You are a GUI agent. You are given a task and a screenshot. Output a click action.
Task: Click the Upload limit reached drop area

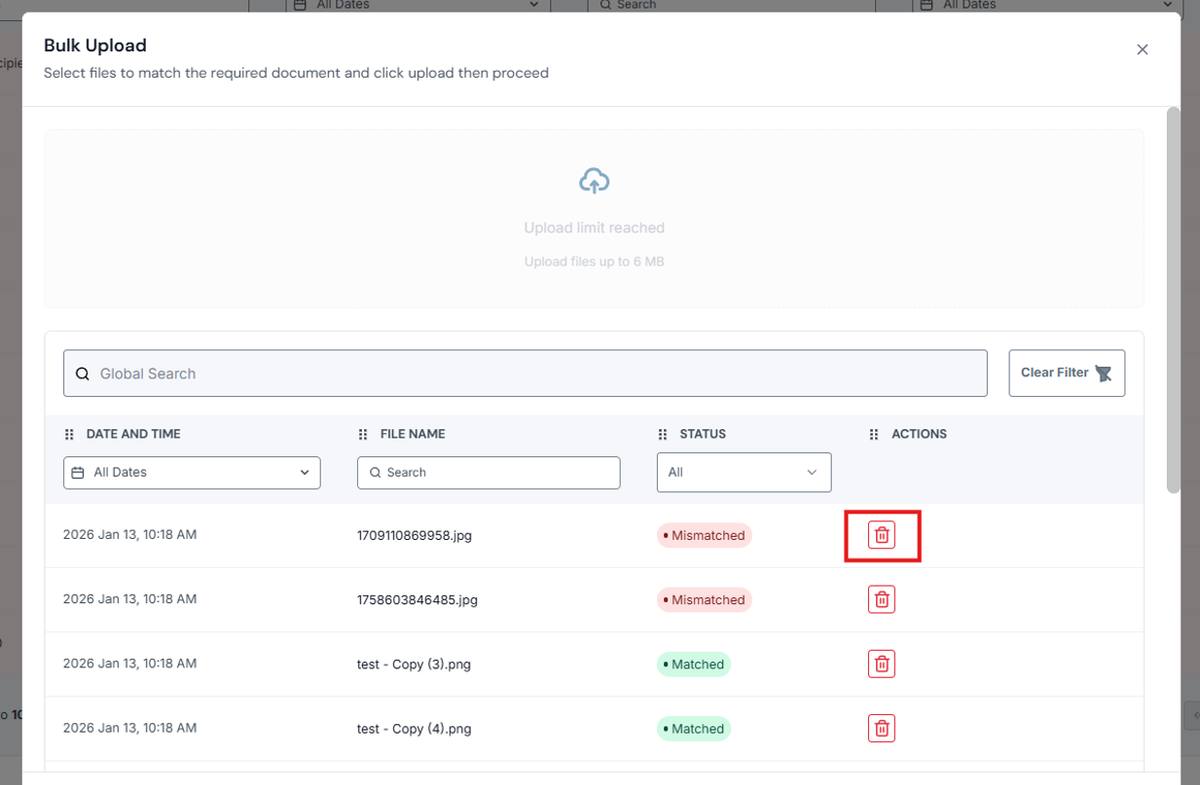pos(594,218)
